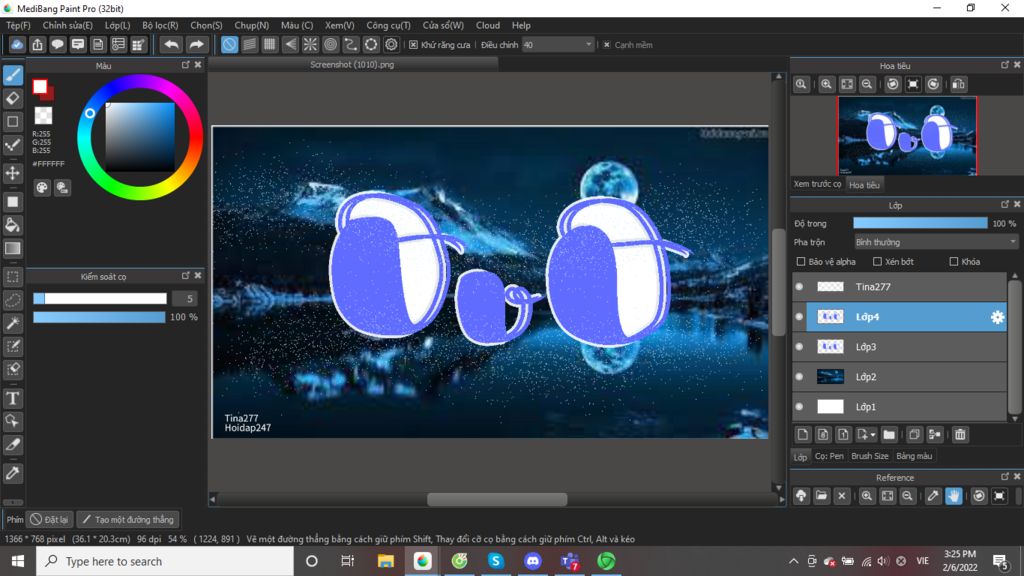The height and width of the screenshot is (576, 1024).
Task: Click the Screenshot (1010).png document tab
Action: pos(352,65)
